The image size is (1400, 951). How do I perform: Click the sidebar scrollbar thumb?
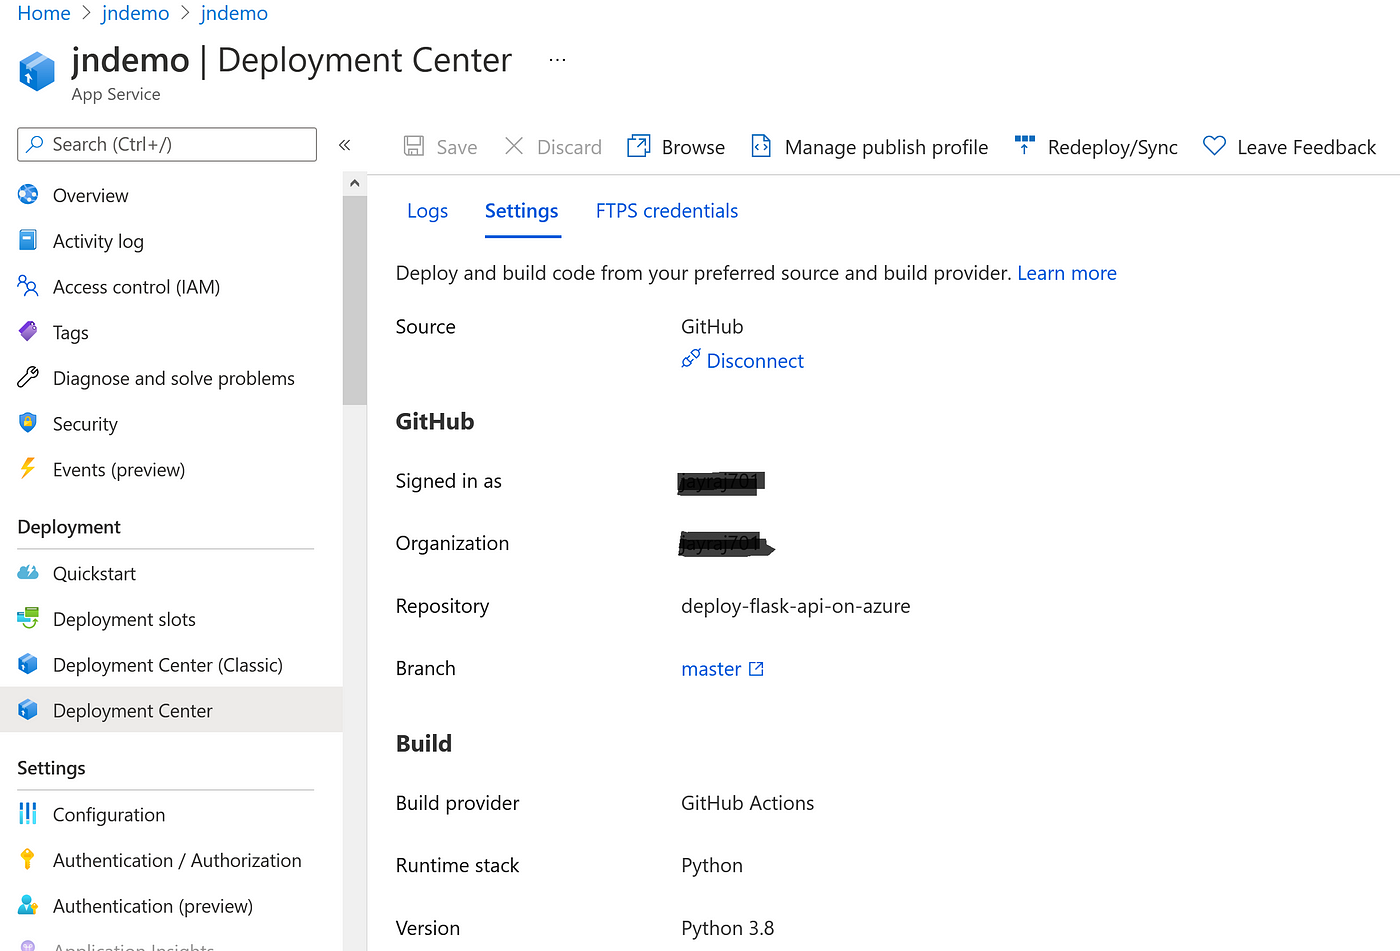point(354,300)
